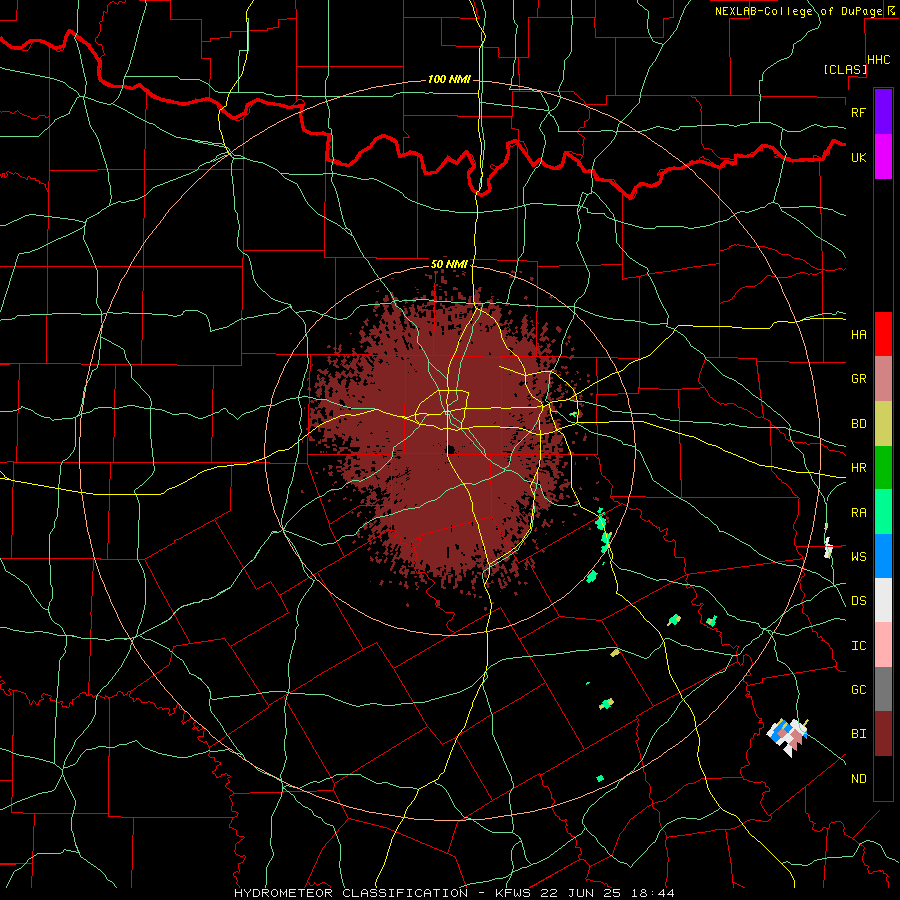Click the WS legend label
The width and height of the screenshot is (900, 900).
point(859,556)
